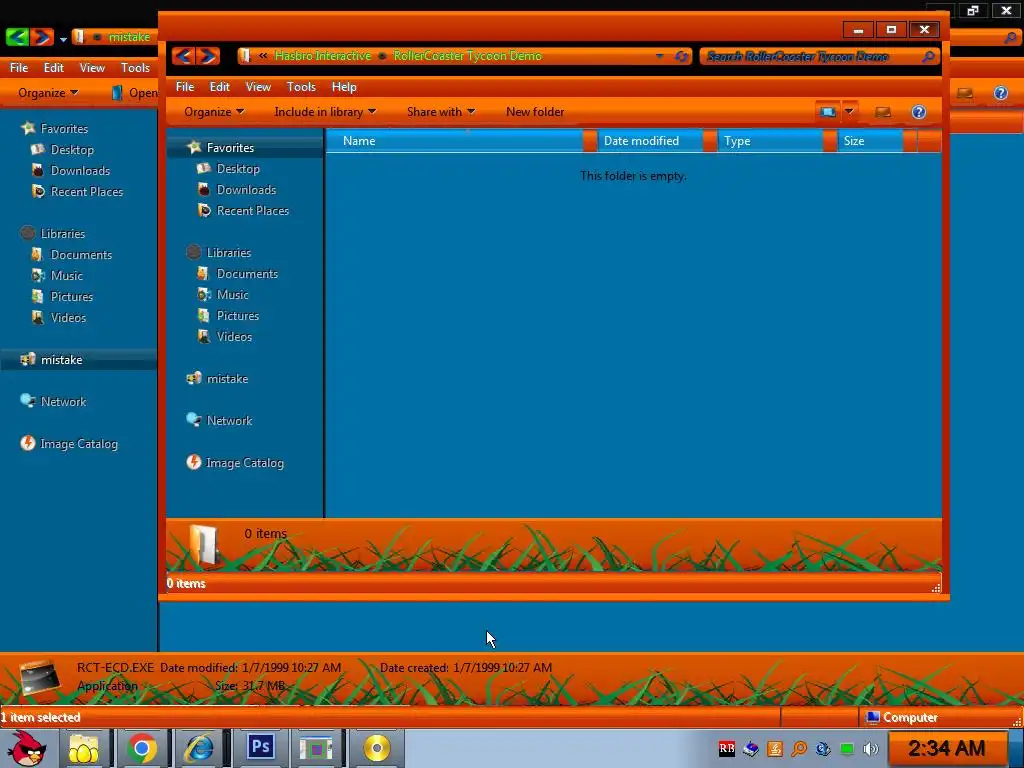Launch Google Chrome from the taskbar
Viewport: 1024px width, 768px height.
click(x=142, y=748)
